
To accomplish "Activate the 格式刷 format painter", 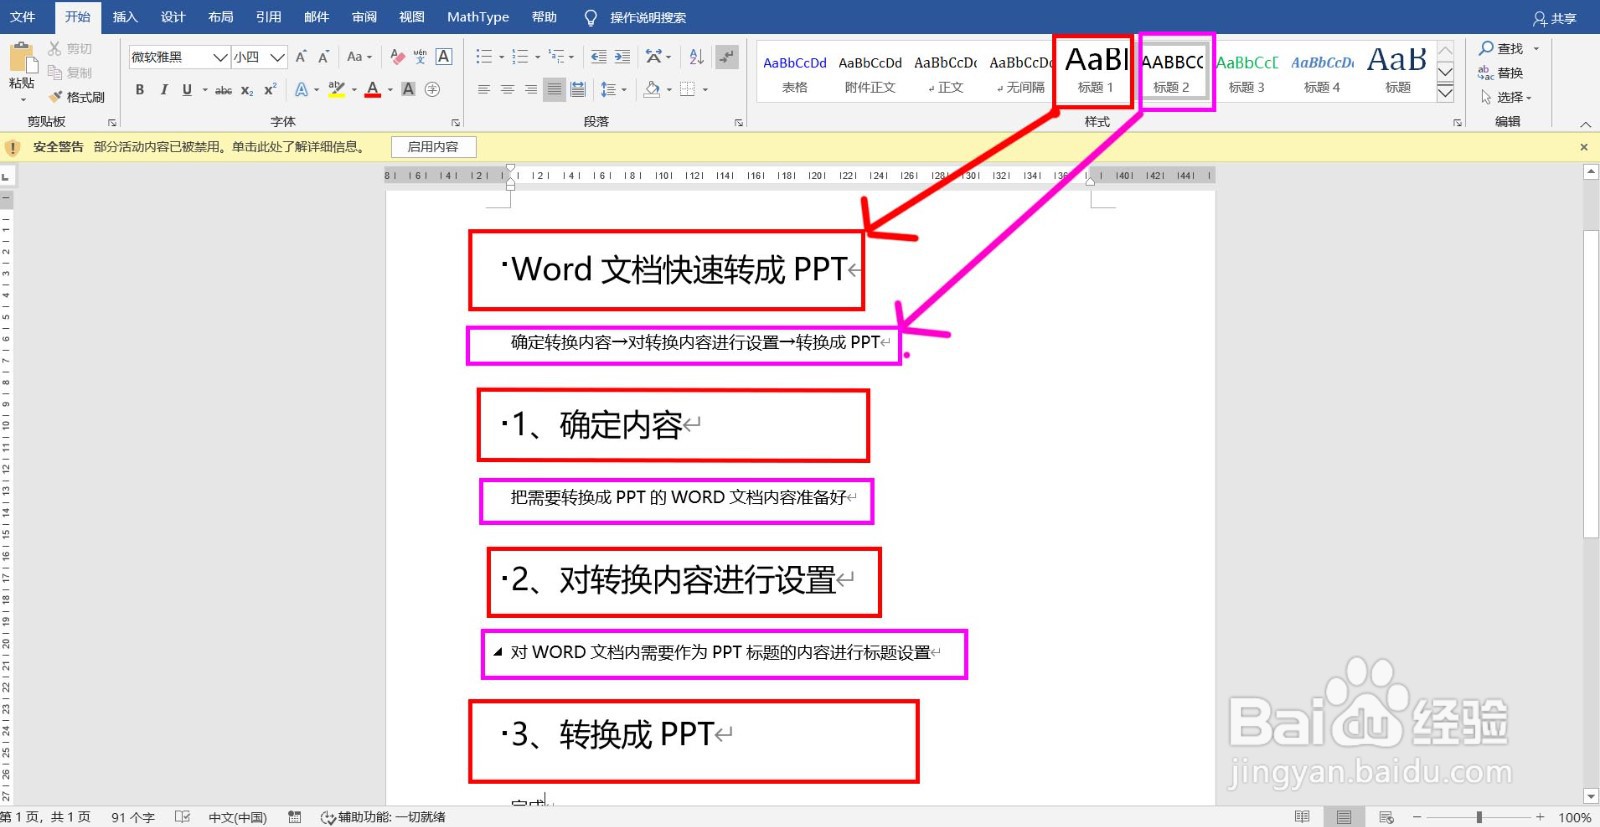I will [x=77, y=97].
